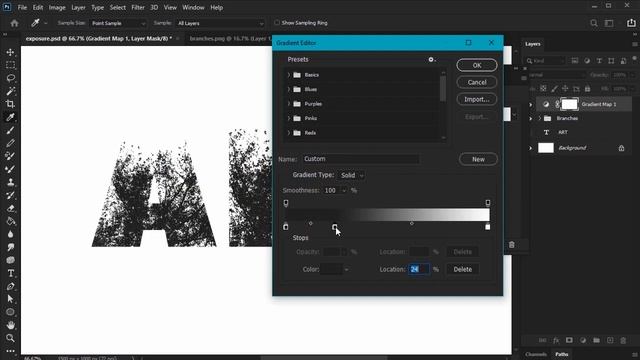
Task: Click Cancel in Gradient Editor
Action: click(x=477, y=82)
